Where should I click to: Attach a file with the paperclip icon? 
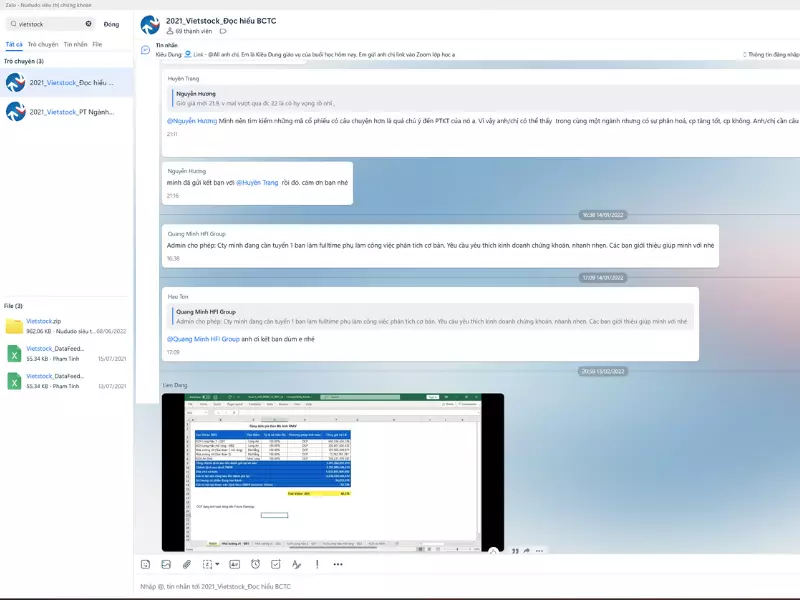click(x=187, y=564)
